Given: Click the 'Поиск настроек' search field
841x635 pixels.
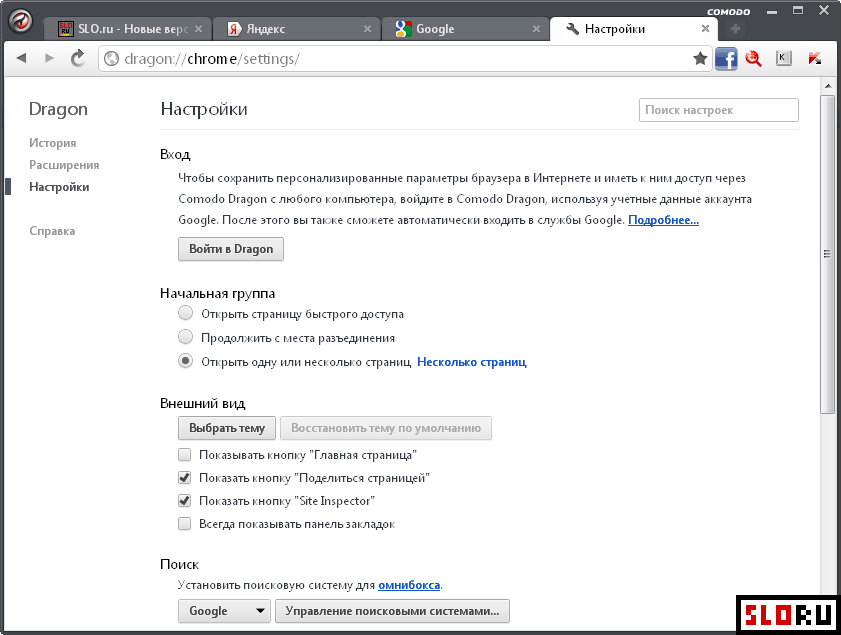Looking at the screenshot, I should point(719,110).
